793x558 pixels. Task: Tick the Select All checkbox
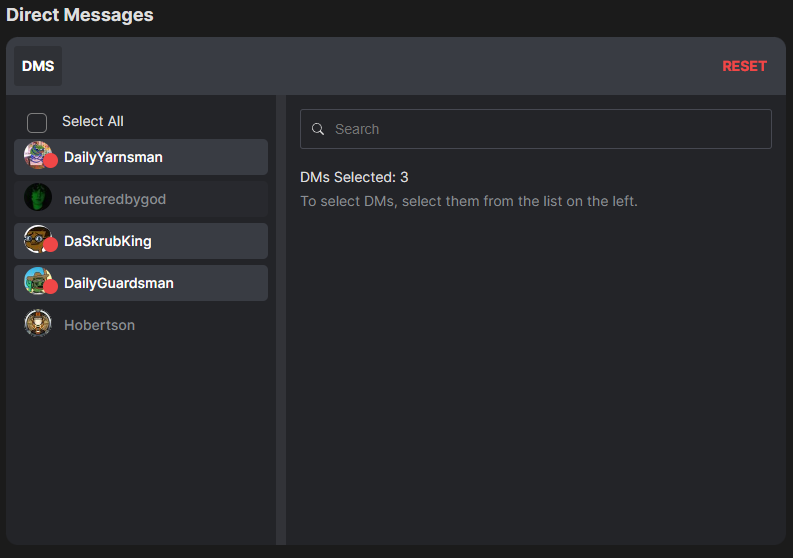37,122
